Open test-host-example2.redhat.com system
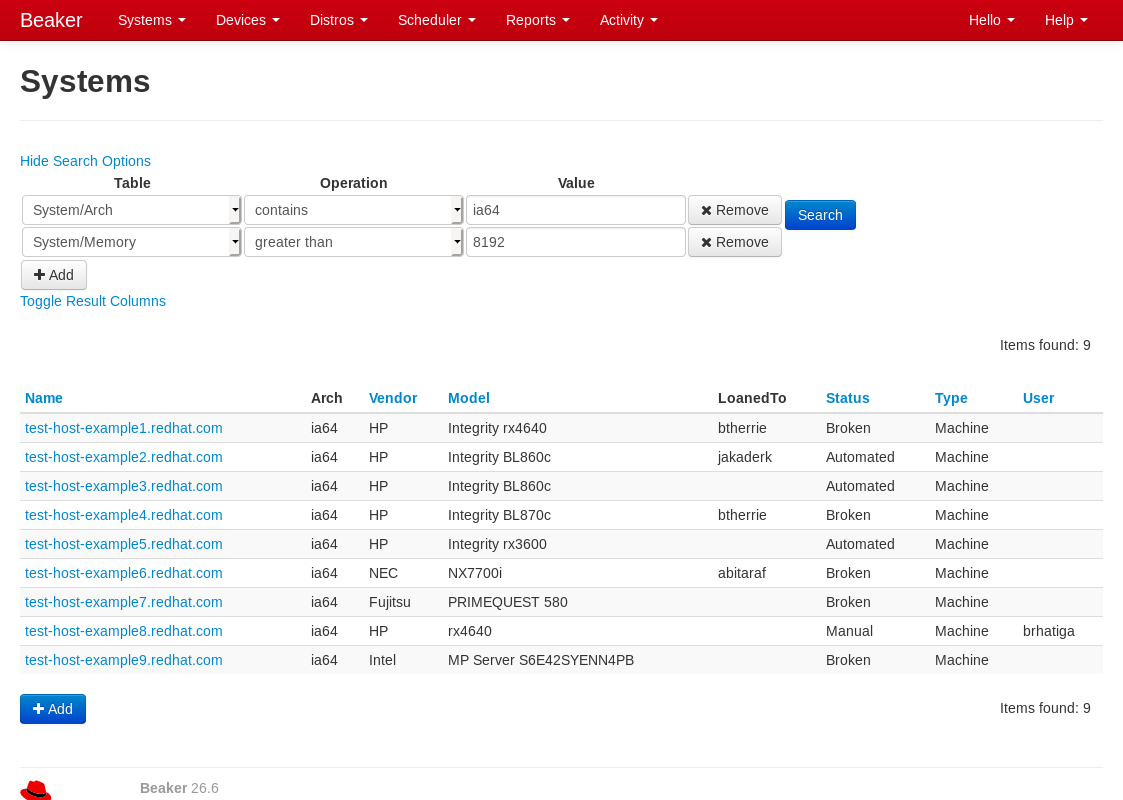The image size is (1123, 800). tap(123, 457)
